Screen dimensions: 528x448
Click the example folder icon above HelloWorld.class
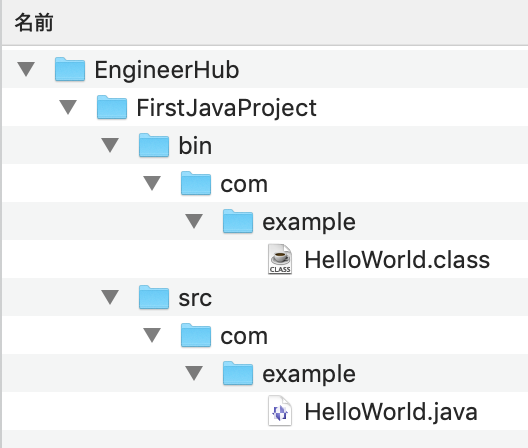pyautogui.click(x=238, y=221)
